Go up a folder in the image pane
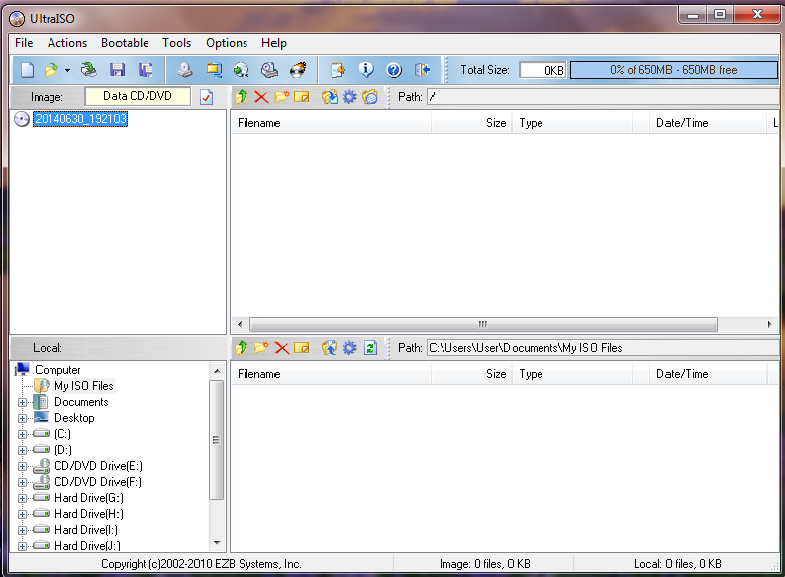 (x=241, y=97)
